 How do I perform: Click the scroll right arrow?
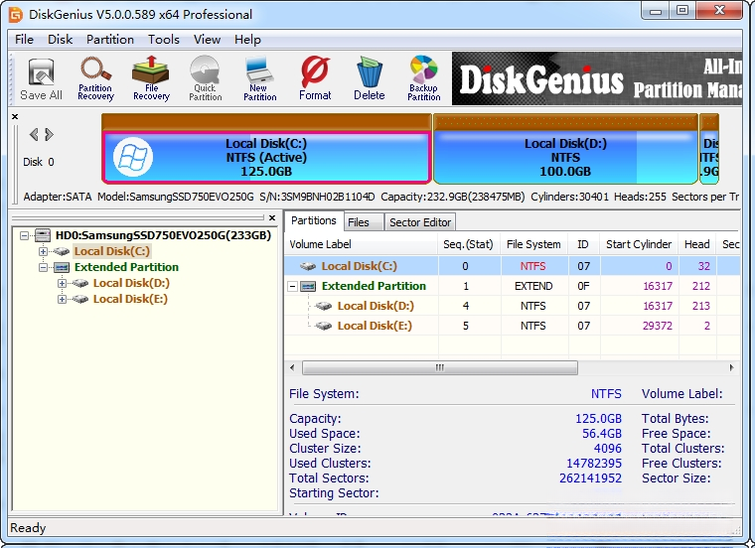coord(731,368)
